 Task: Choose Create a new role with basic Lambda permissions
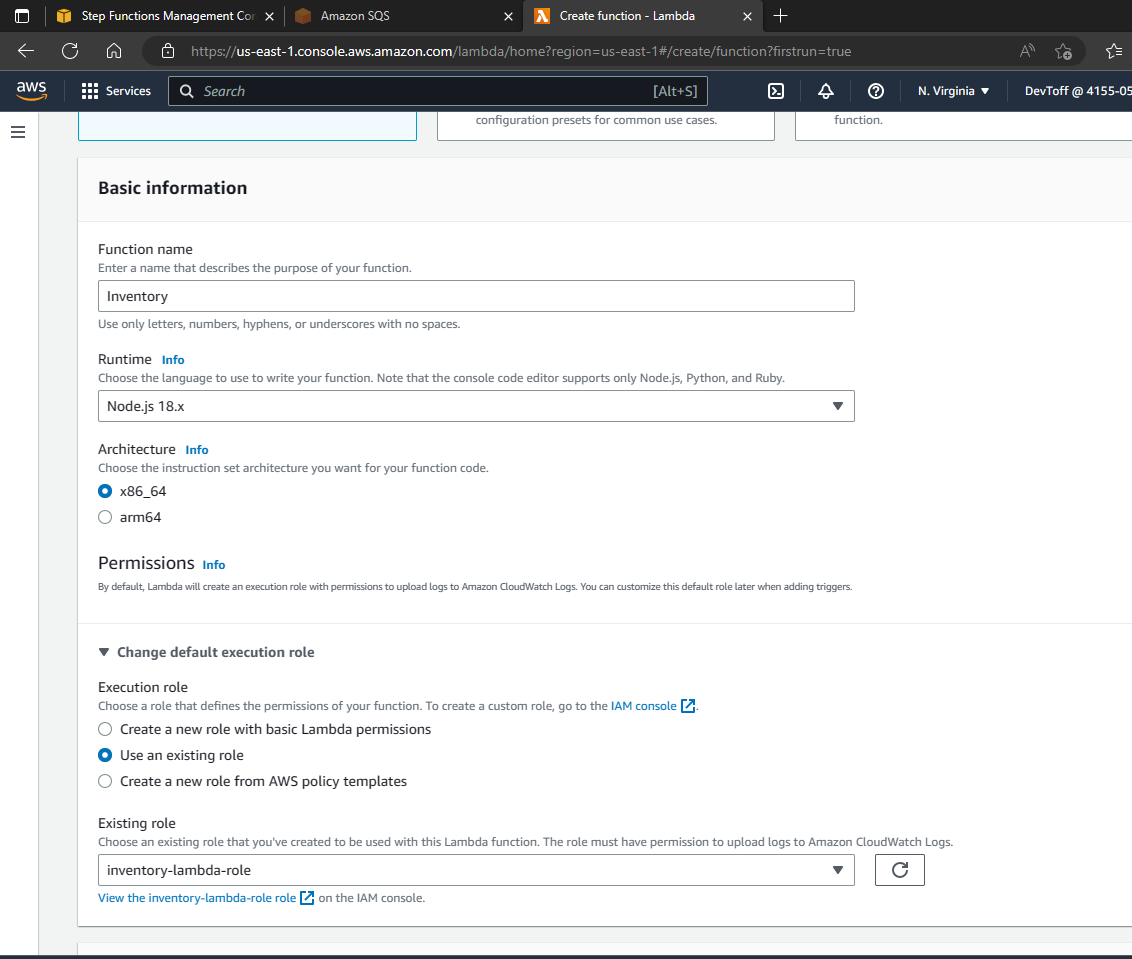pyautogui.click(x=105, y=729)
